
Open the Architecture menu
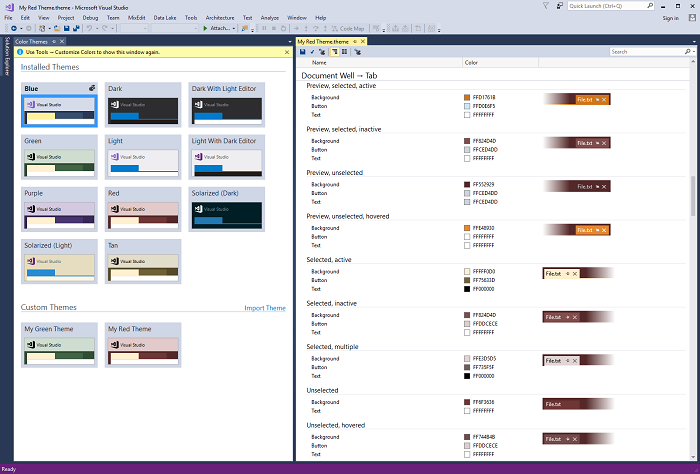click(220, 18)
